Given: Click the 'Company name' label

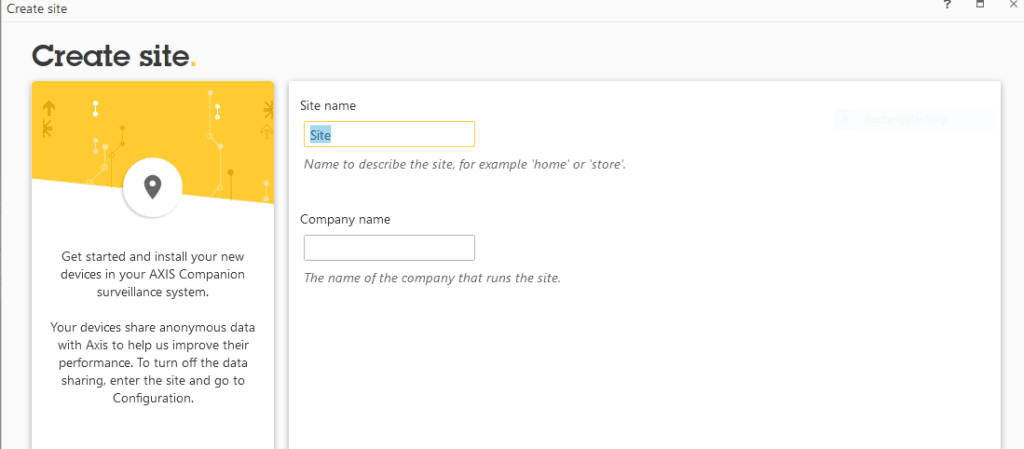Looking at the screenshot, I should click(345, 219).
